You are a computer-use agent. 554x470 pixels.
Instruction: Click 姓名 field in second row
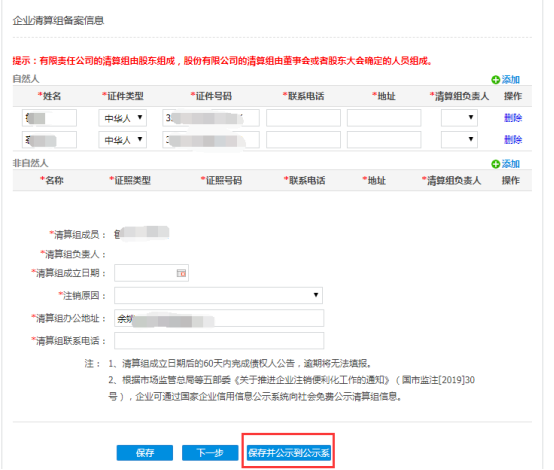tap(49, 140)
